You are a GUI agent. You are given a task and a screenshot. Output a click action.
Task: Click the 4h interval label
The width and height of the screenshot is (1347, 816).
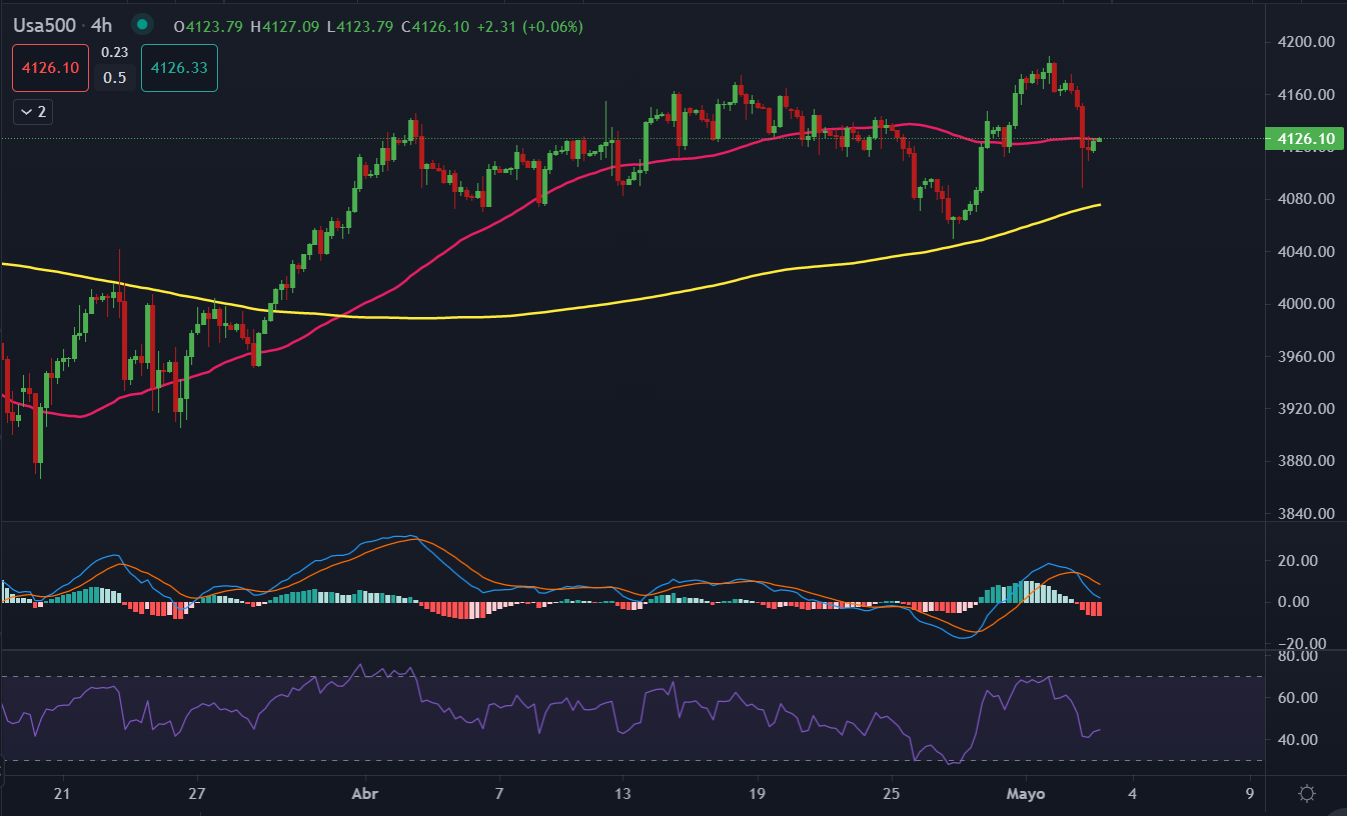[x=101, y=25]
